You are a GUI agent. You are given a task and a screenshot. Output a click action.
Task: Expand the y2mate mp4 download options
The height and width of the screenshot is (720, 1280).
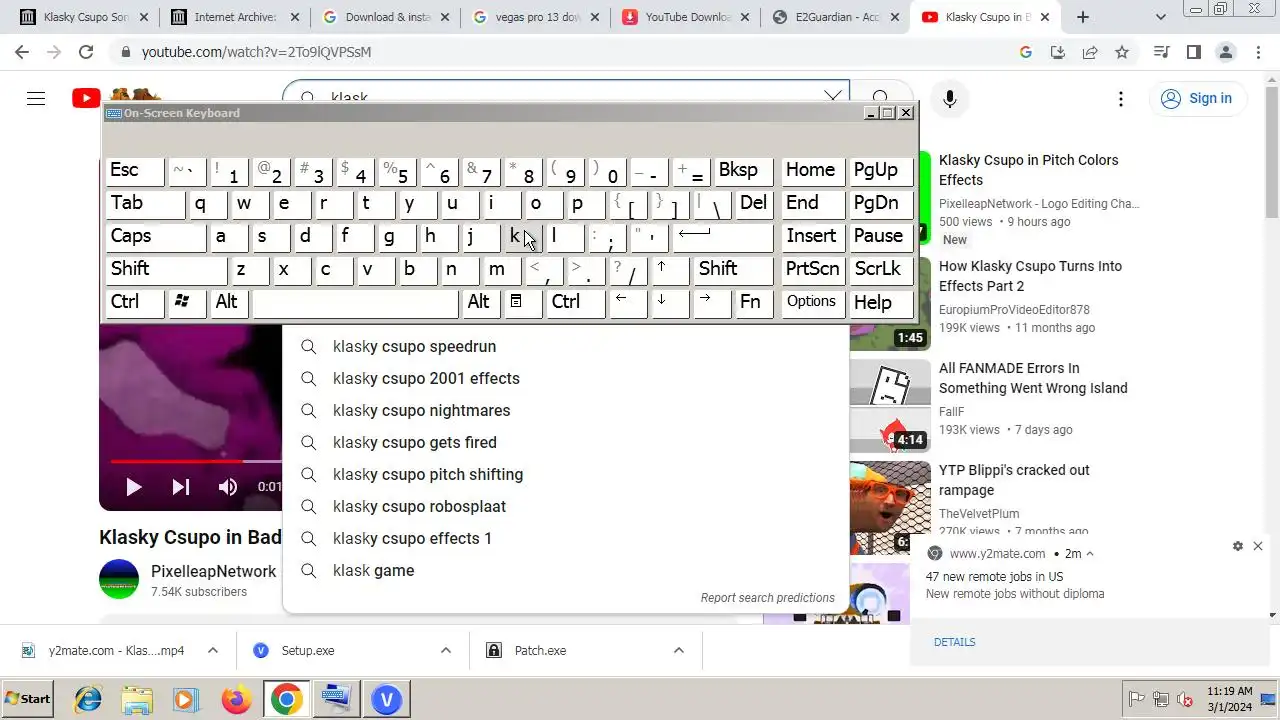click(213, 650)
